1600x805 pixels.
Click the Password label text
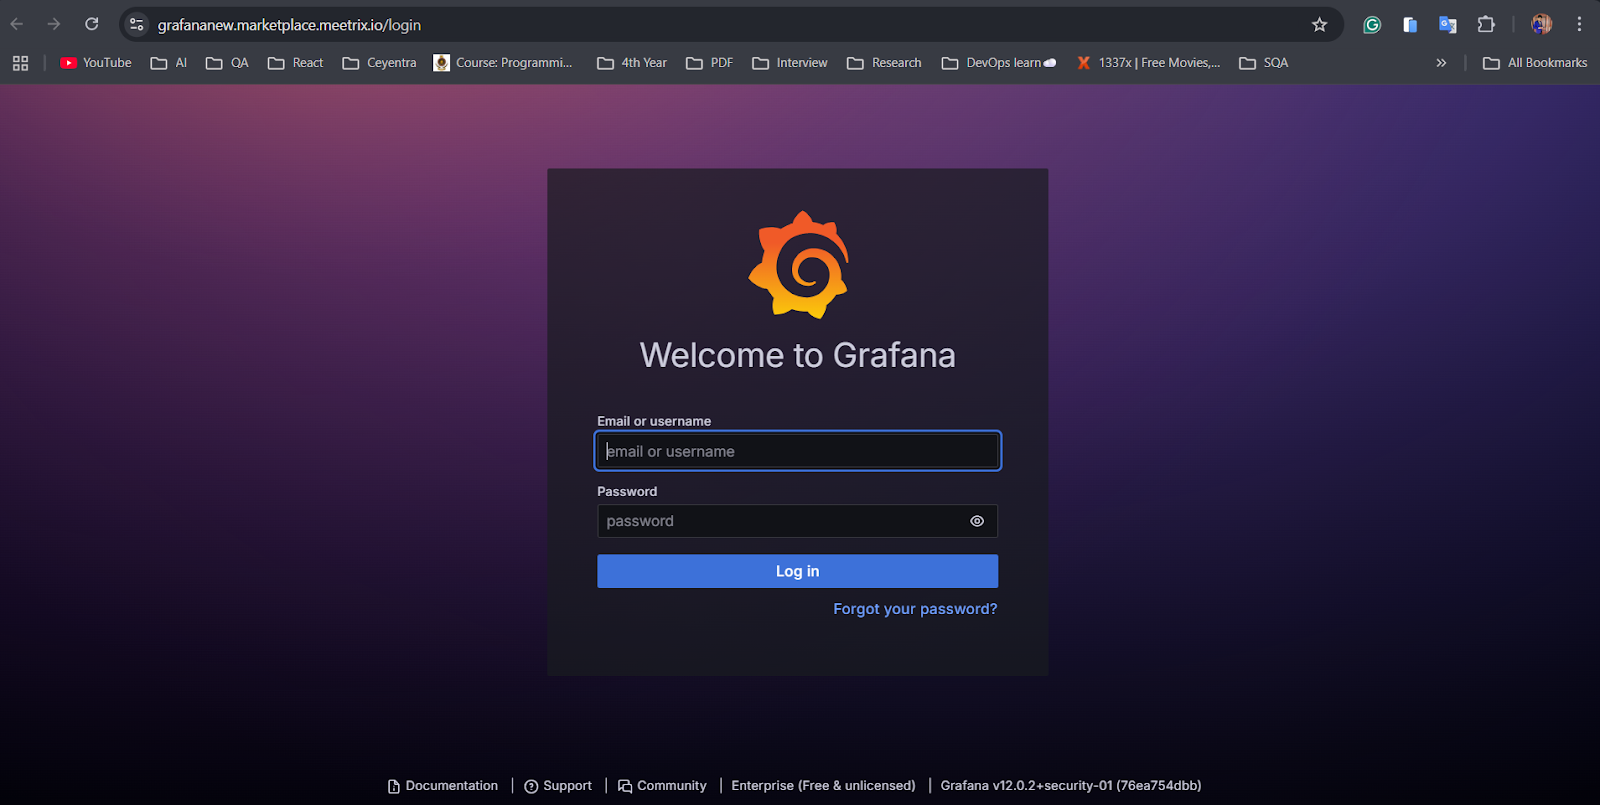click(x=627, y=491)
